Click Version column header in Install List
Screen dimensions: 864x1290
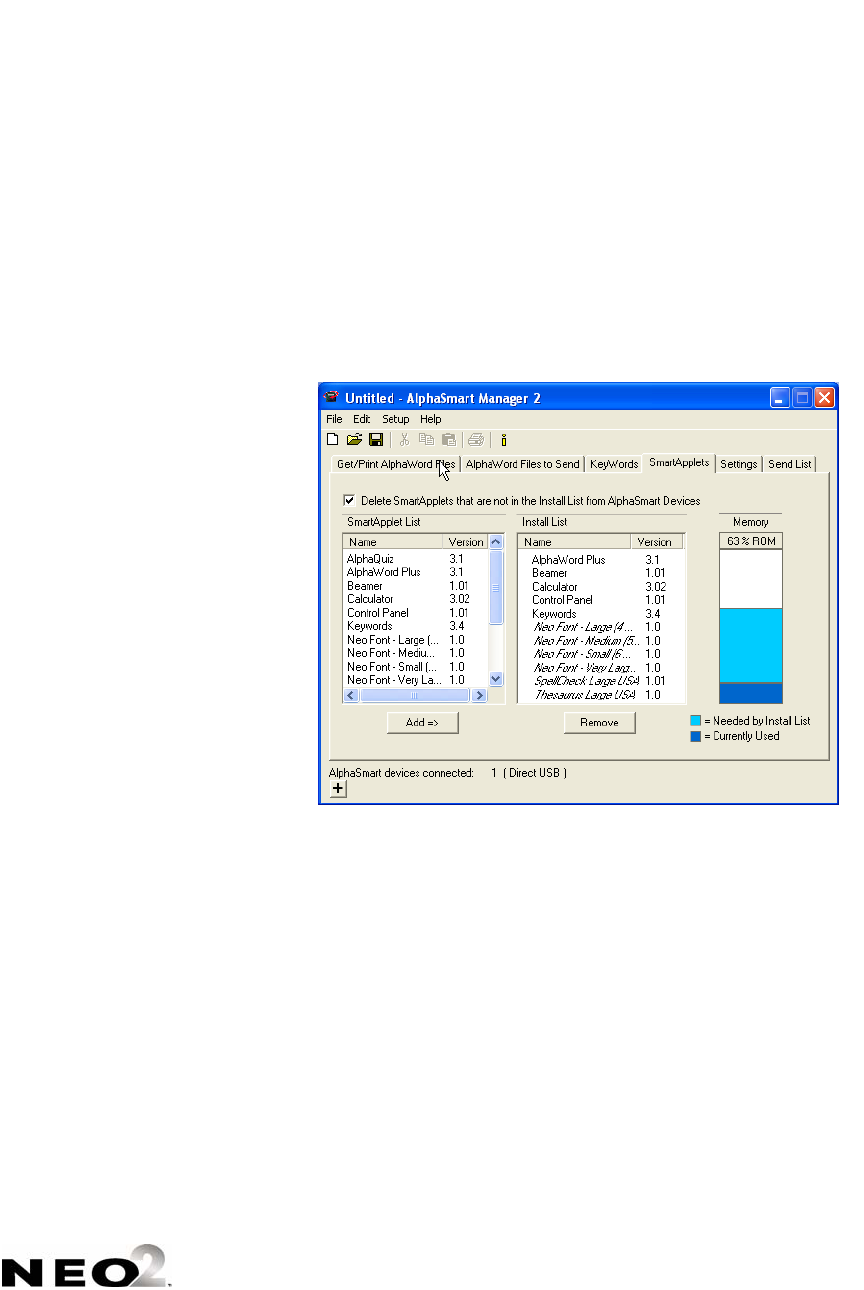click(658, 541)
